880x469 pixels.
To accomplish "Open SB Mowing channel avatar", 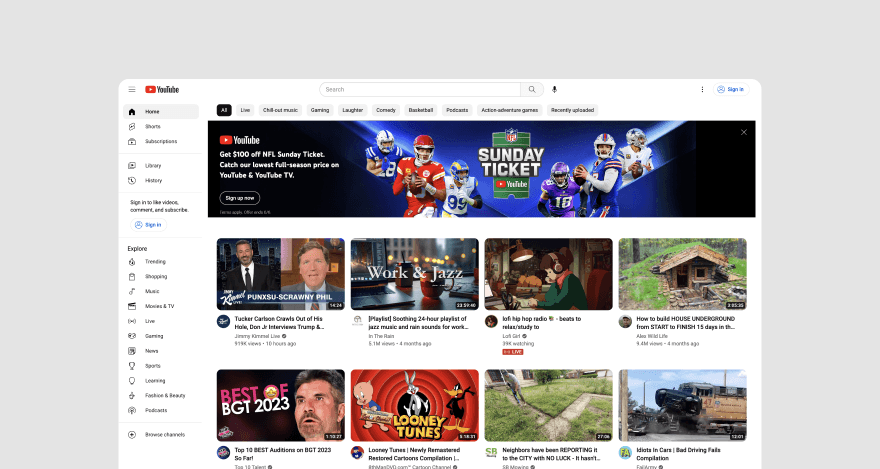I will pos(491,453).
